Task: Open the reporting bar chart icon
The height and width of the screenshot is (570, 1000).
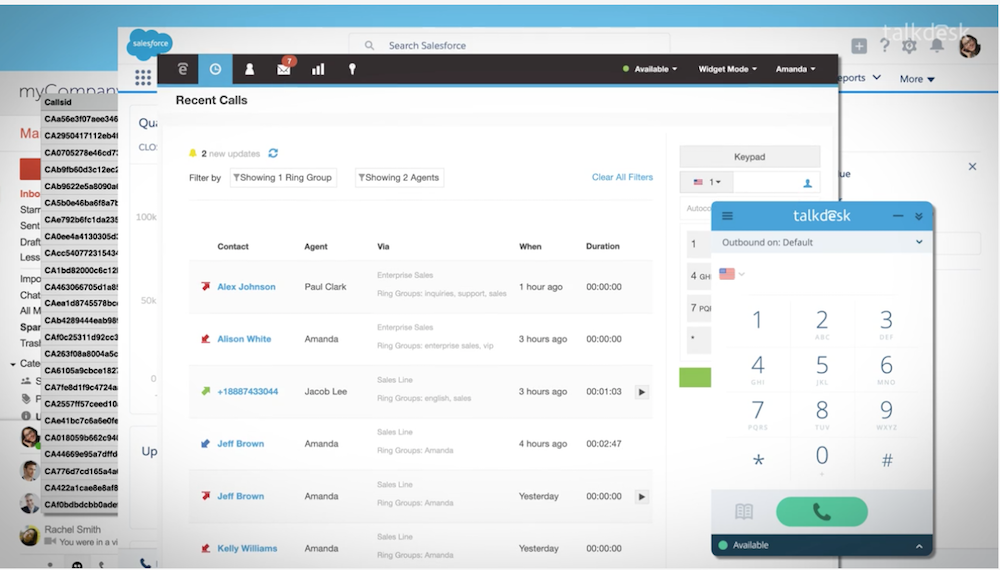Action: pos(318,69)
